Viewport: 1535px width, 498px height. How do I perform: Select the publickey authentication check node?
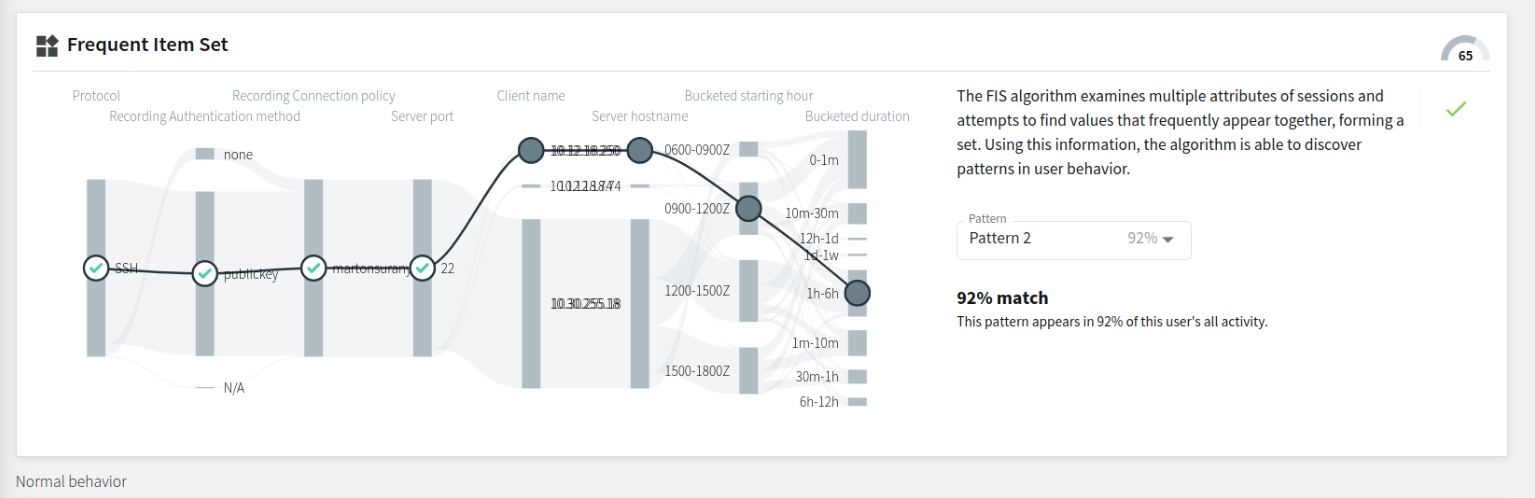(205, 273)
